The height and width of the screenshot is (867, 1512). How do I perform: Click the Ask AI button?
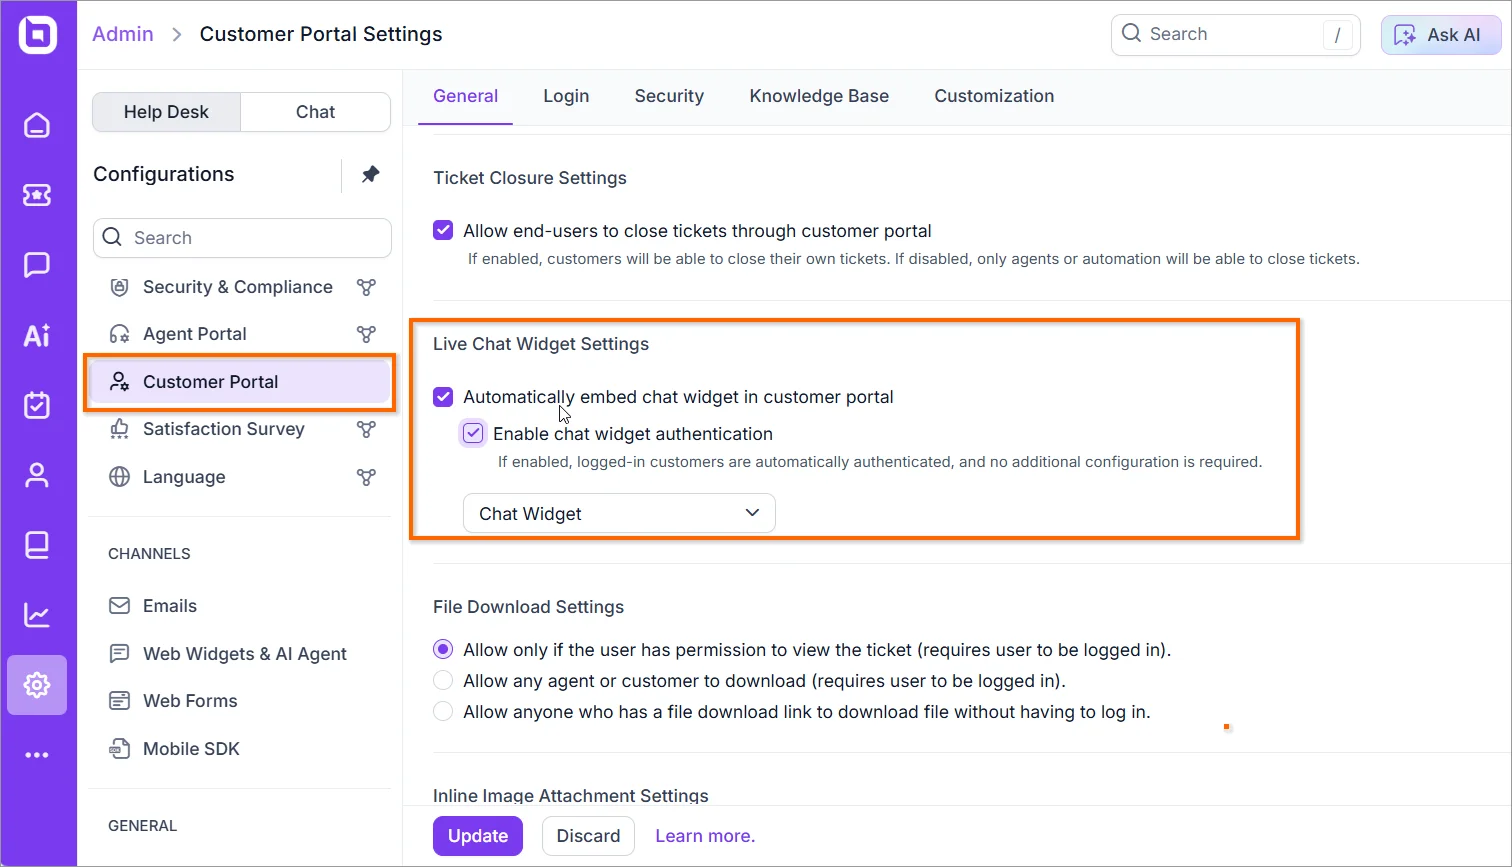(1441, 34)
